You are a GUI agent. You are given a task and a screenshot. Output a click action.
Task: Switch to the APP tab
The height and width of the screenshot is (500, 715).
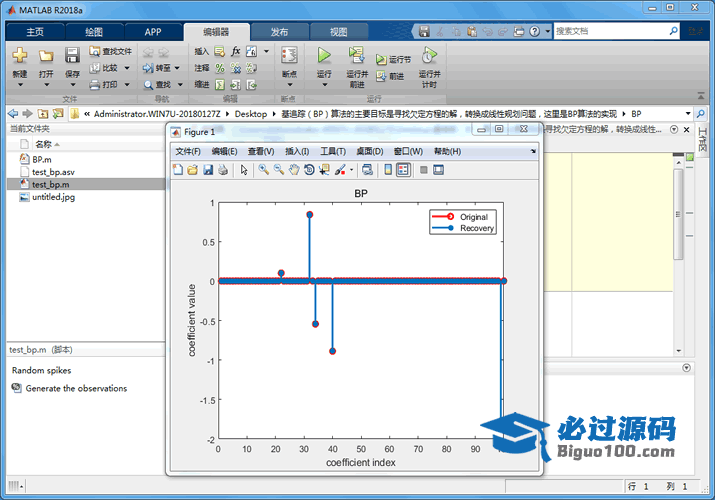[153, 32]
